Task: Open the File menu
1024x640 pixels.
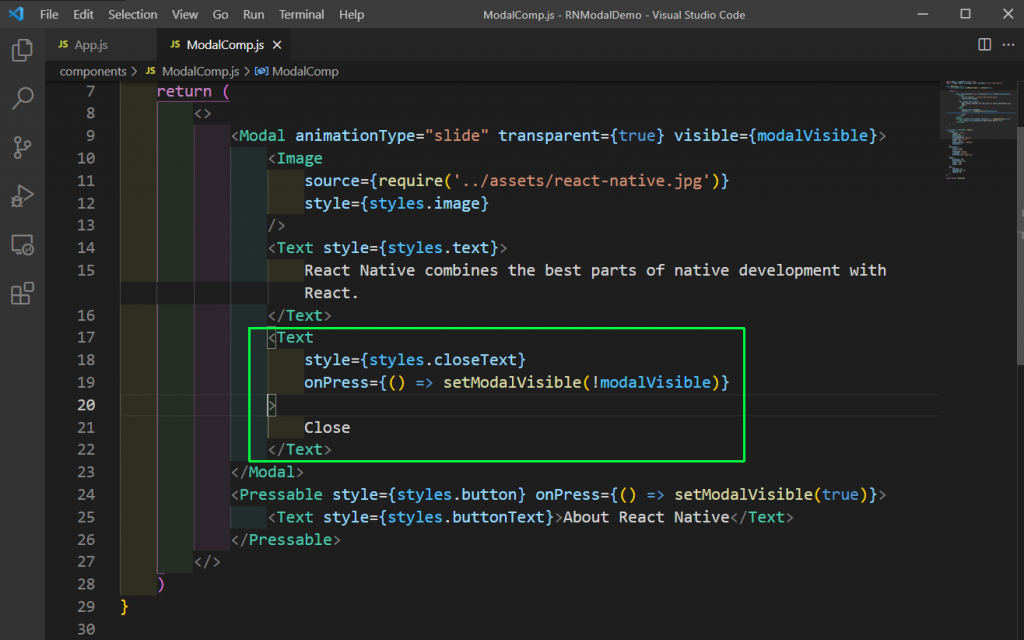Action: (x=49, y=14)
